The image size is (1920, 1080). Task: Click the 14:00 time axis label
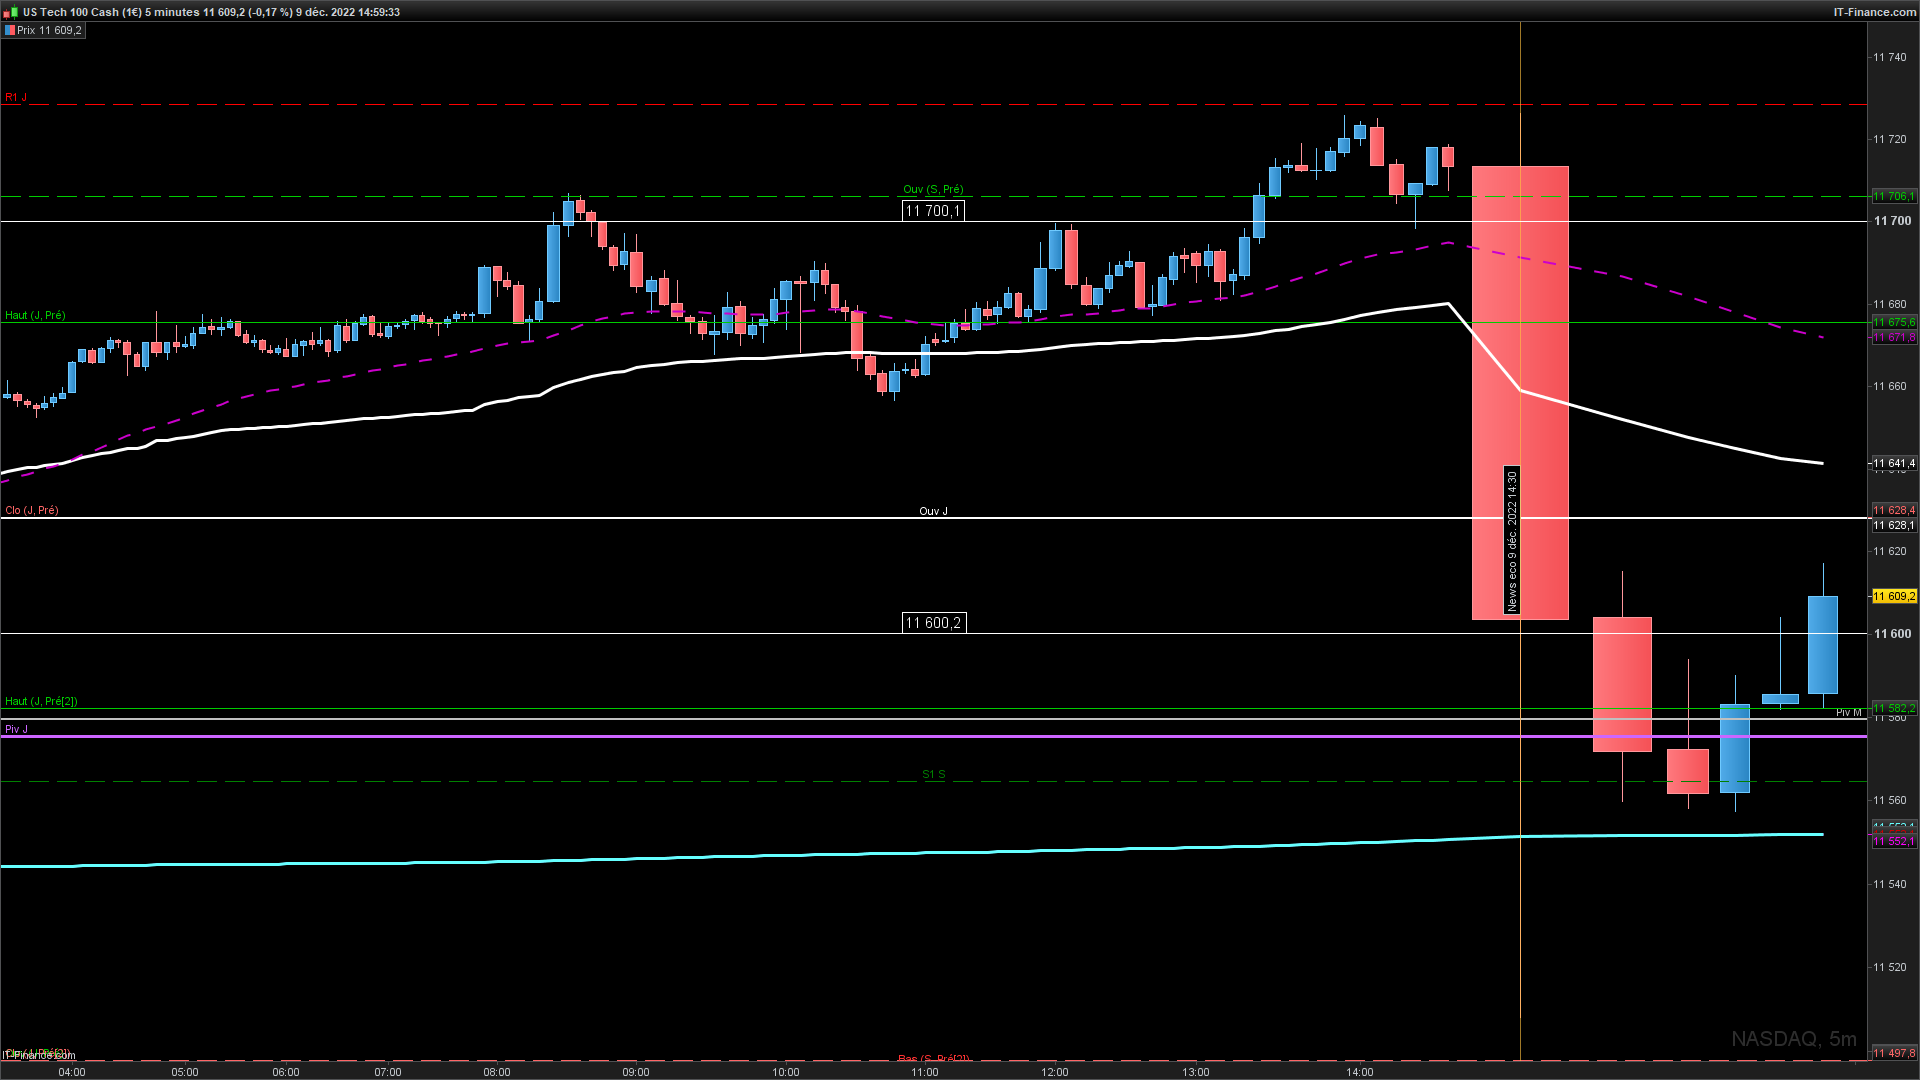[1359, 1072]
